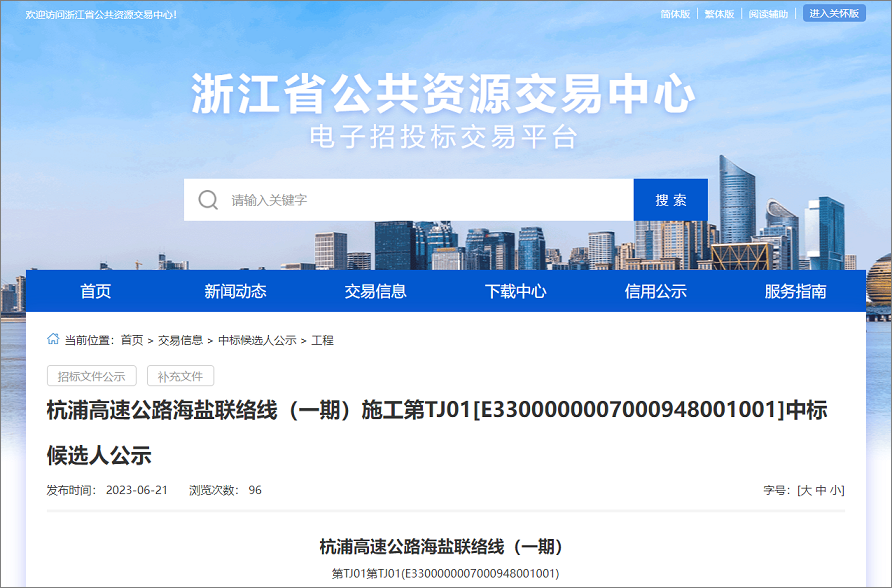Click 中标候选人公示 in the breadcrumb
This screenshot has height=588, width=892.
257,341
